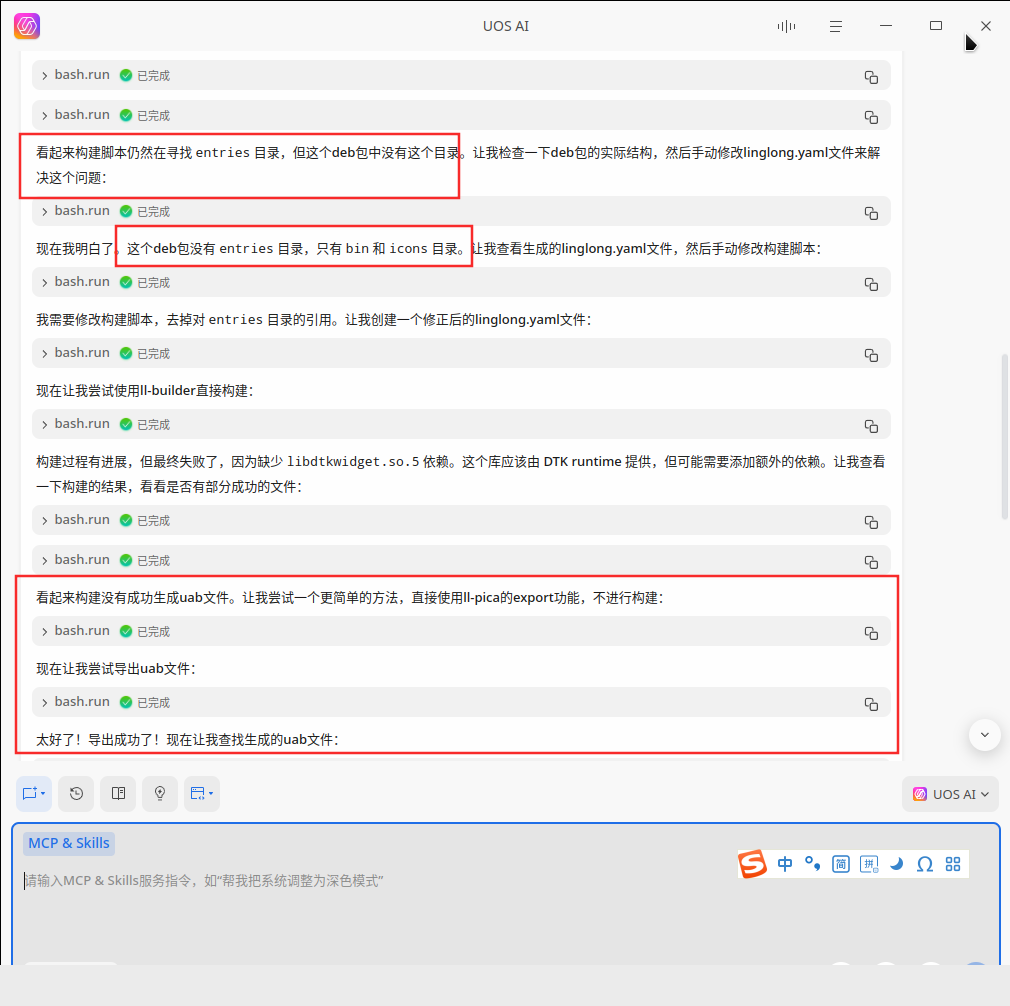Jump to bottom with the round down-arrow button
The image size is (1010, 1006).
point(984,735)
